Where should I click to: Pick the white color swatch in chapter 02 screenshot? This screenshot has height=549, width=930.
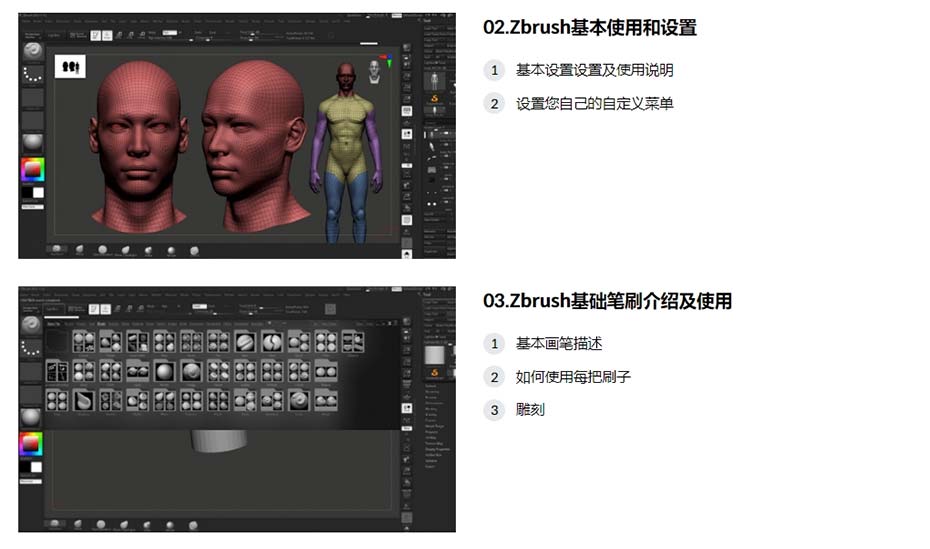[39, 193]
